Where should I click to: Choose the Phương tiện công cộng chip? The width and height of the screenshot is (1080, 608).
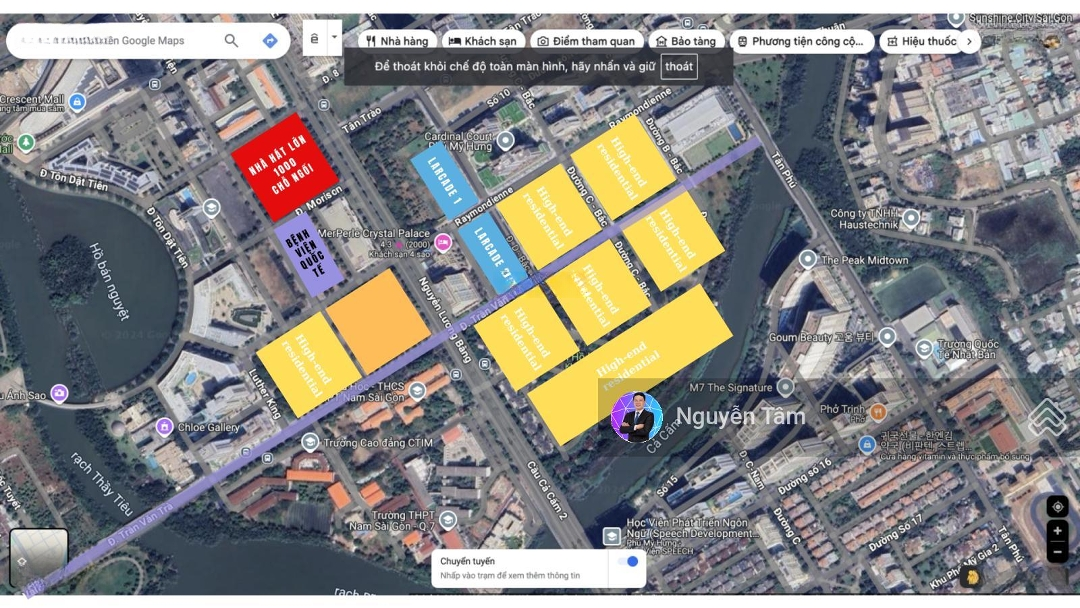799,41
